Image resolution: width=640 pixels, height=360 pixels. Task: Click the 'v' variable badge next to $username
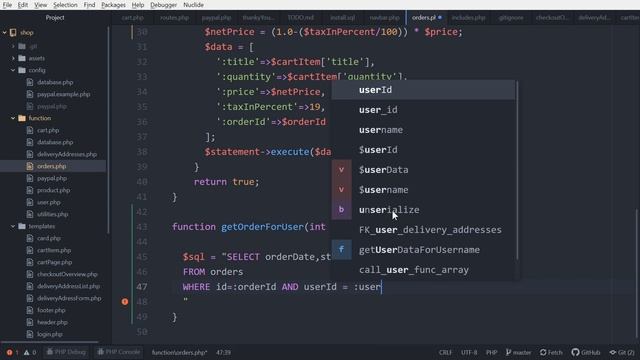pyautogui.click(x=341, y=190)
